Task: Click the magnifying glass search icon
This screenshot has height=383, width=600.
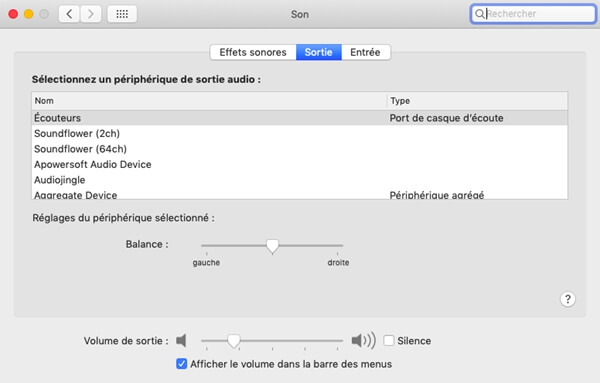Action: (x=479, y=14)
